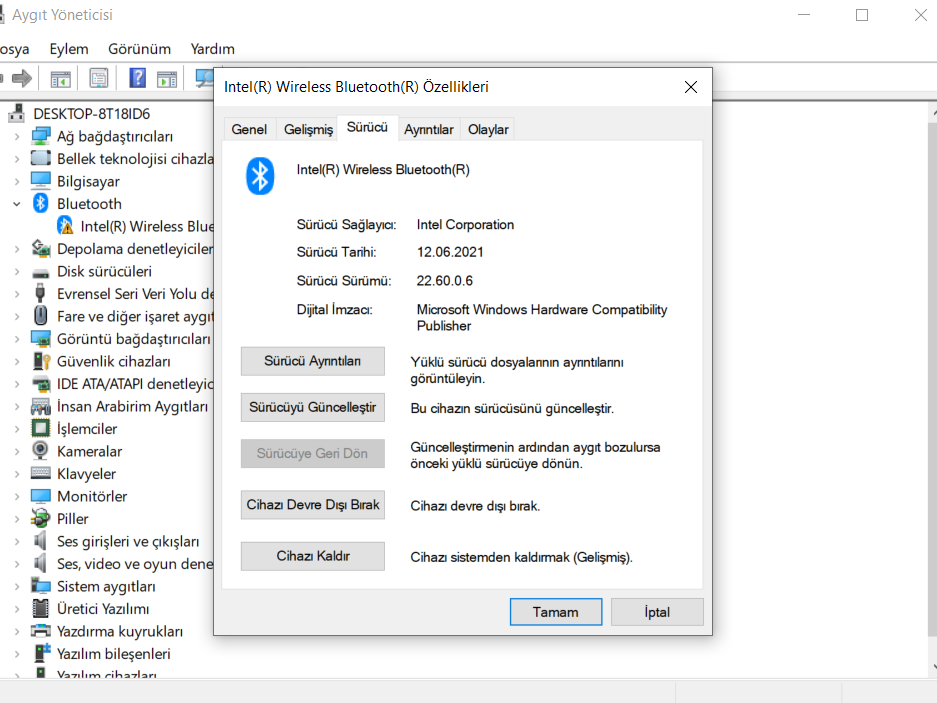
Task: Click the properties sheet toolbar icon
Action: tap(99, 78)
